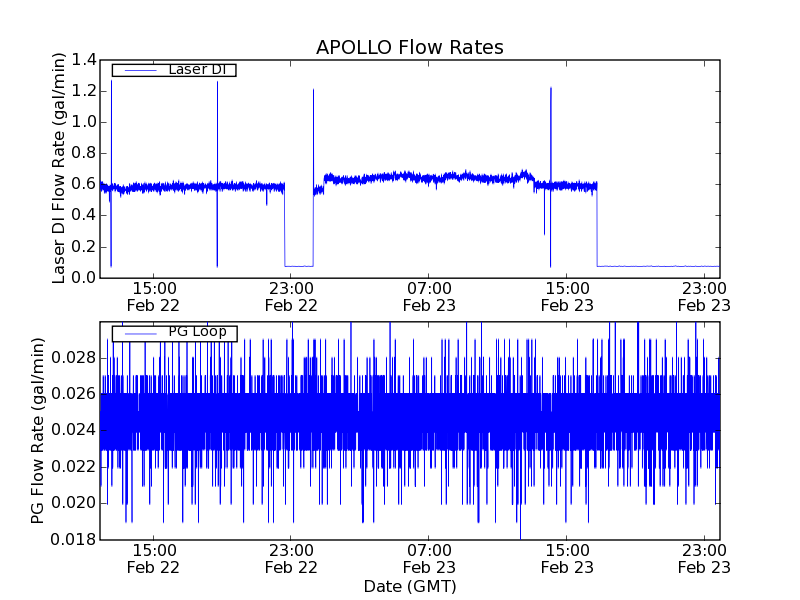Click "15:00 Feb 22" tick under Laser DI plot
Viewport: 800px width, 600px height.
click(153, 297)
